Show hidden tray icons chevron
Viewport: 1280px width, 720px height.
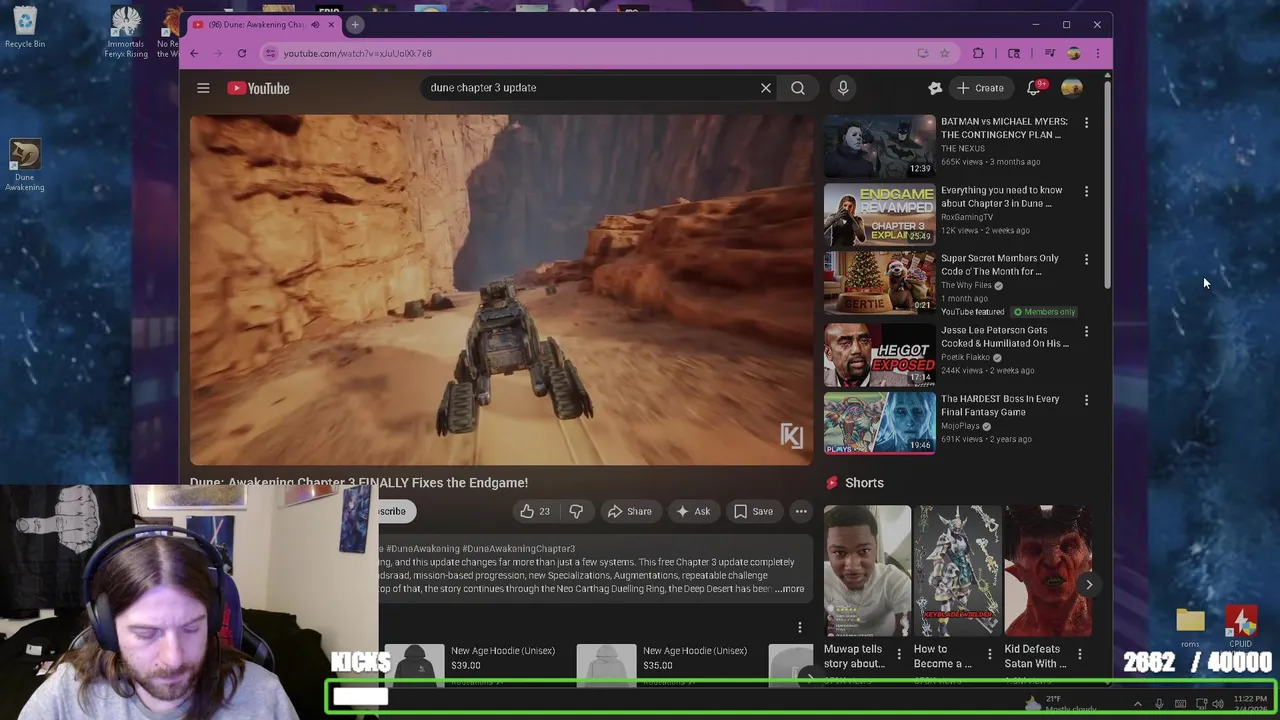pyautogui.click(x=1137, y=704)
